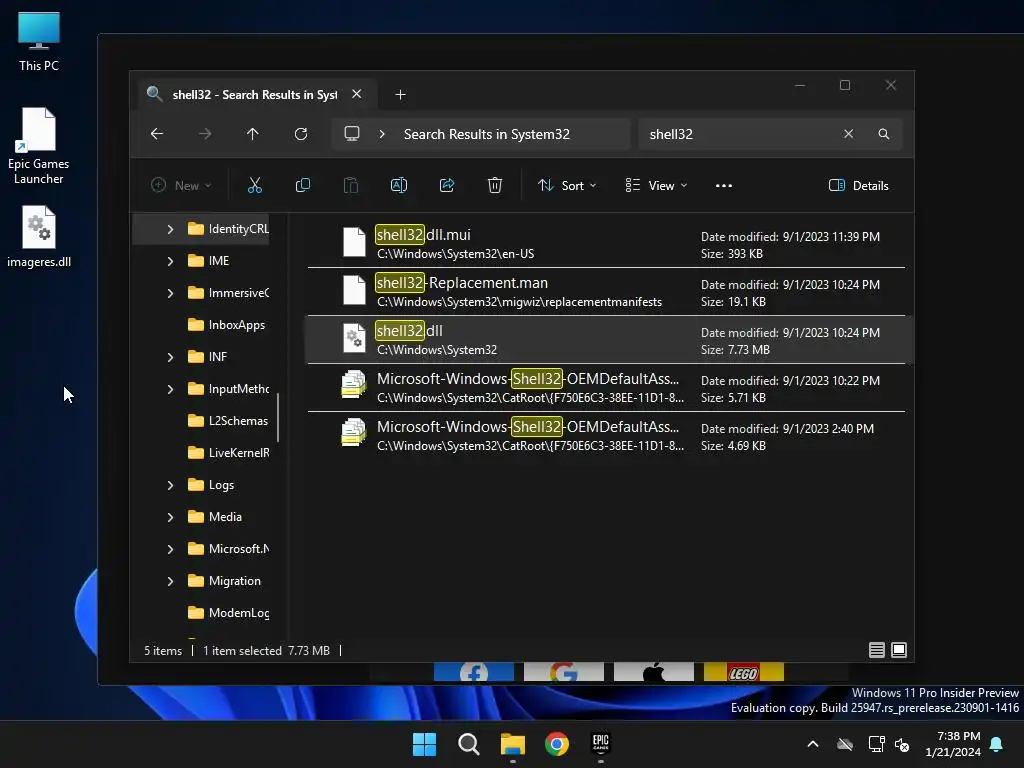
Task: Refresh the search results
Action: pyautogui.click(x=300, y=134)
